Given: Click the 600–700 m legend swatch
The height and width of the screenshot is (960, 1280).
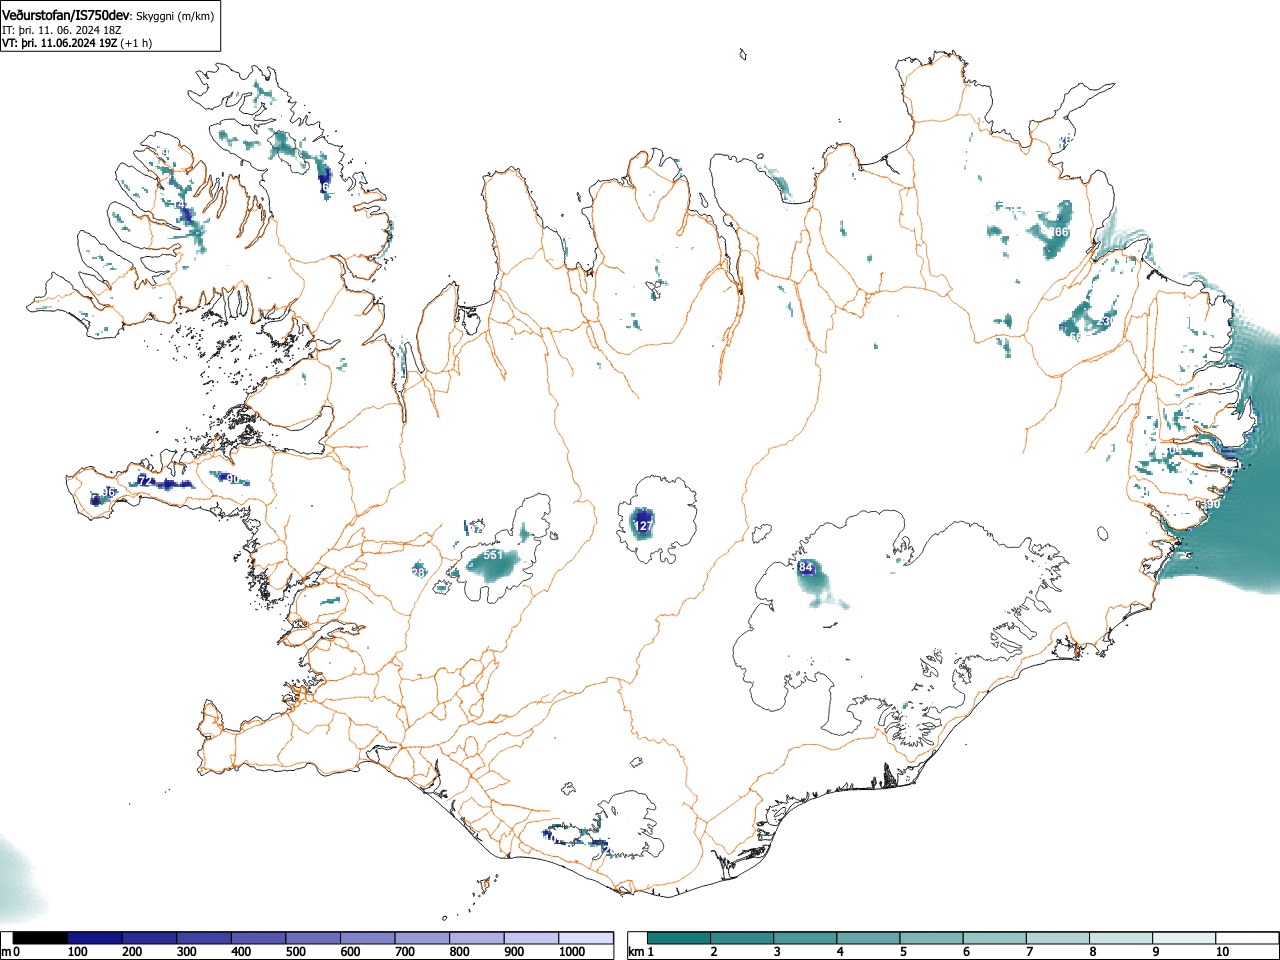Looking at the screenshot, I should [x=368, y=938].
